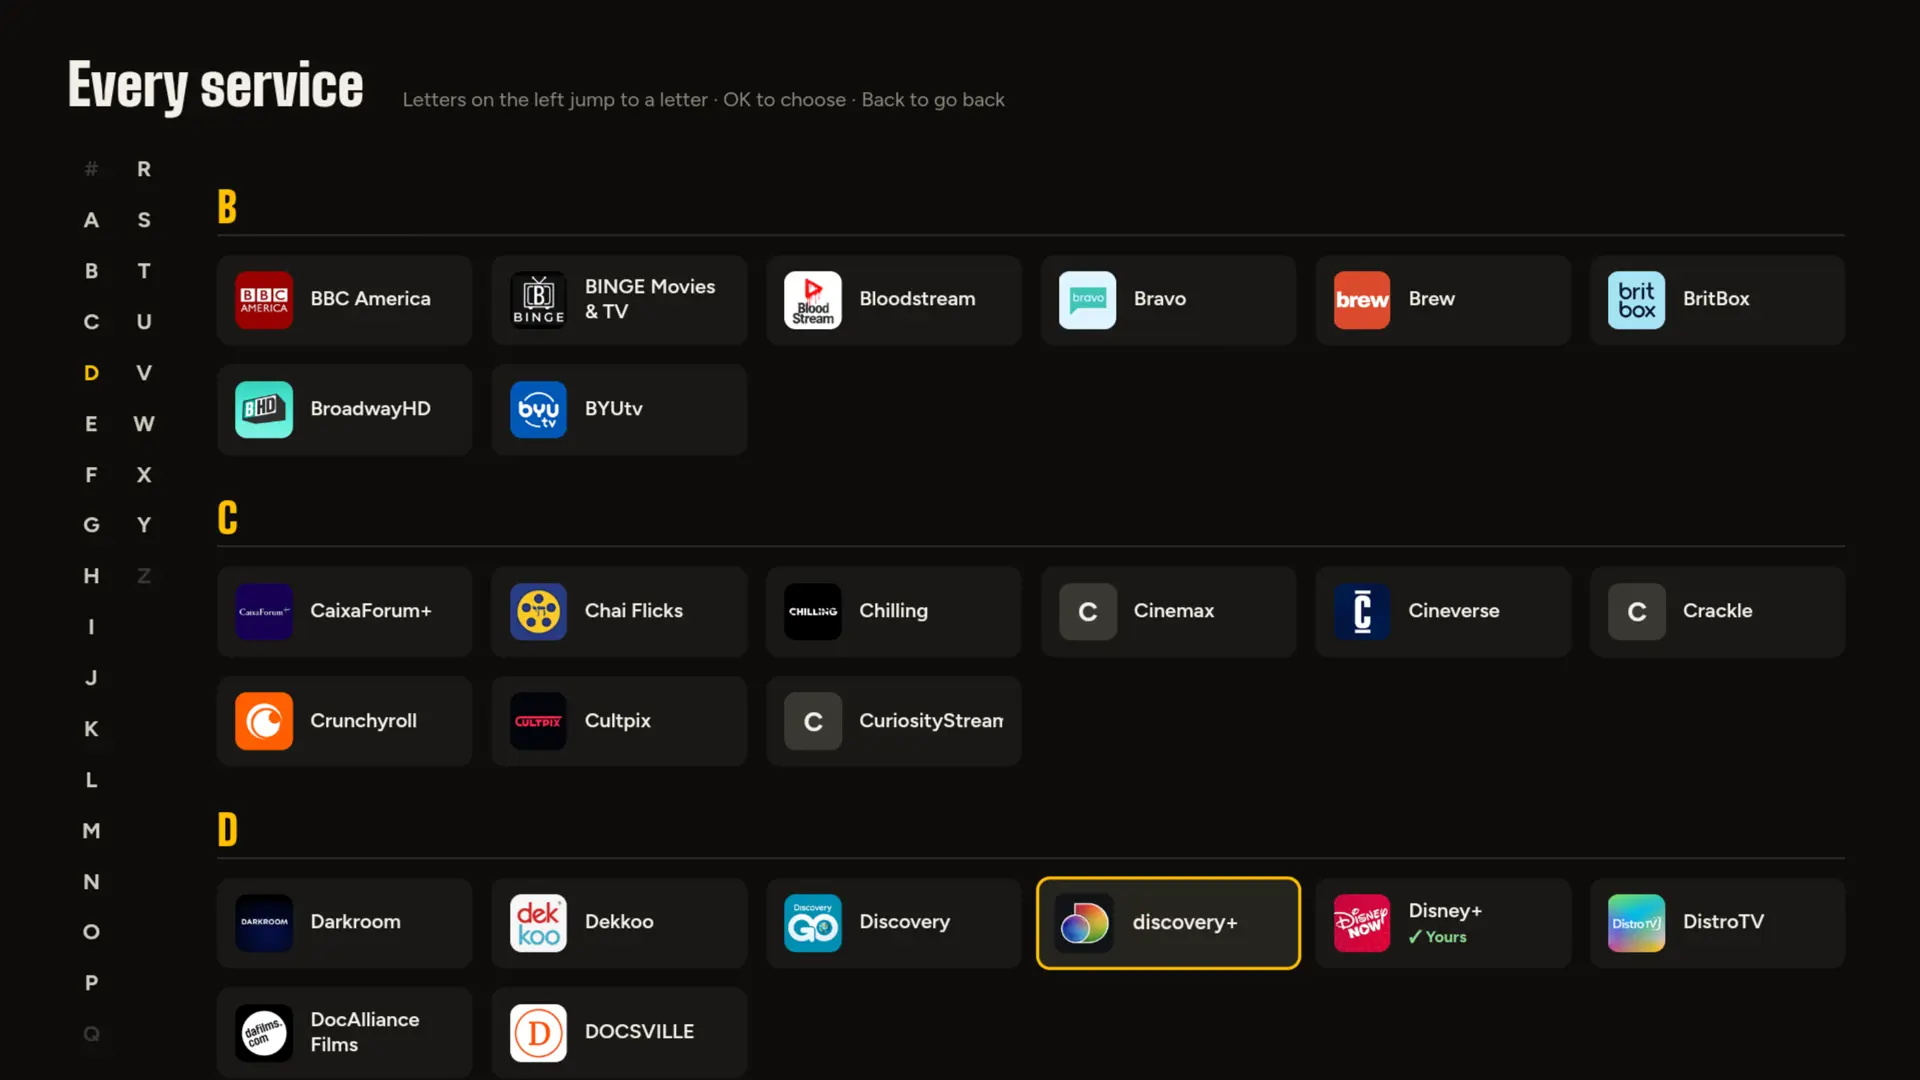Jump to letter B in index

(x=91, y=271)
